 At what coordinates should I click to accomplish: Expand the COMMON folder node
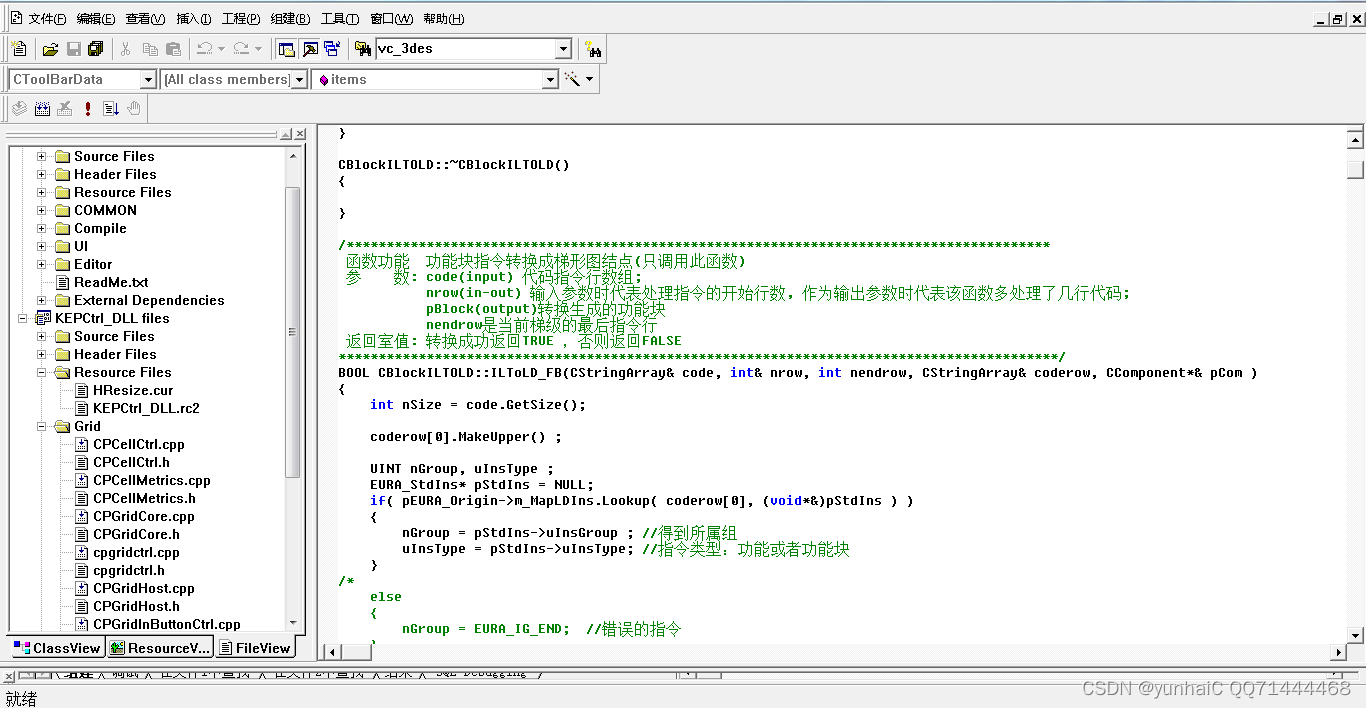[x=42, y=210]
